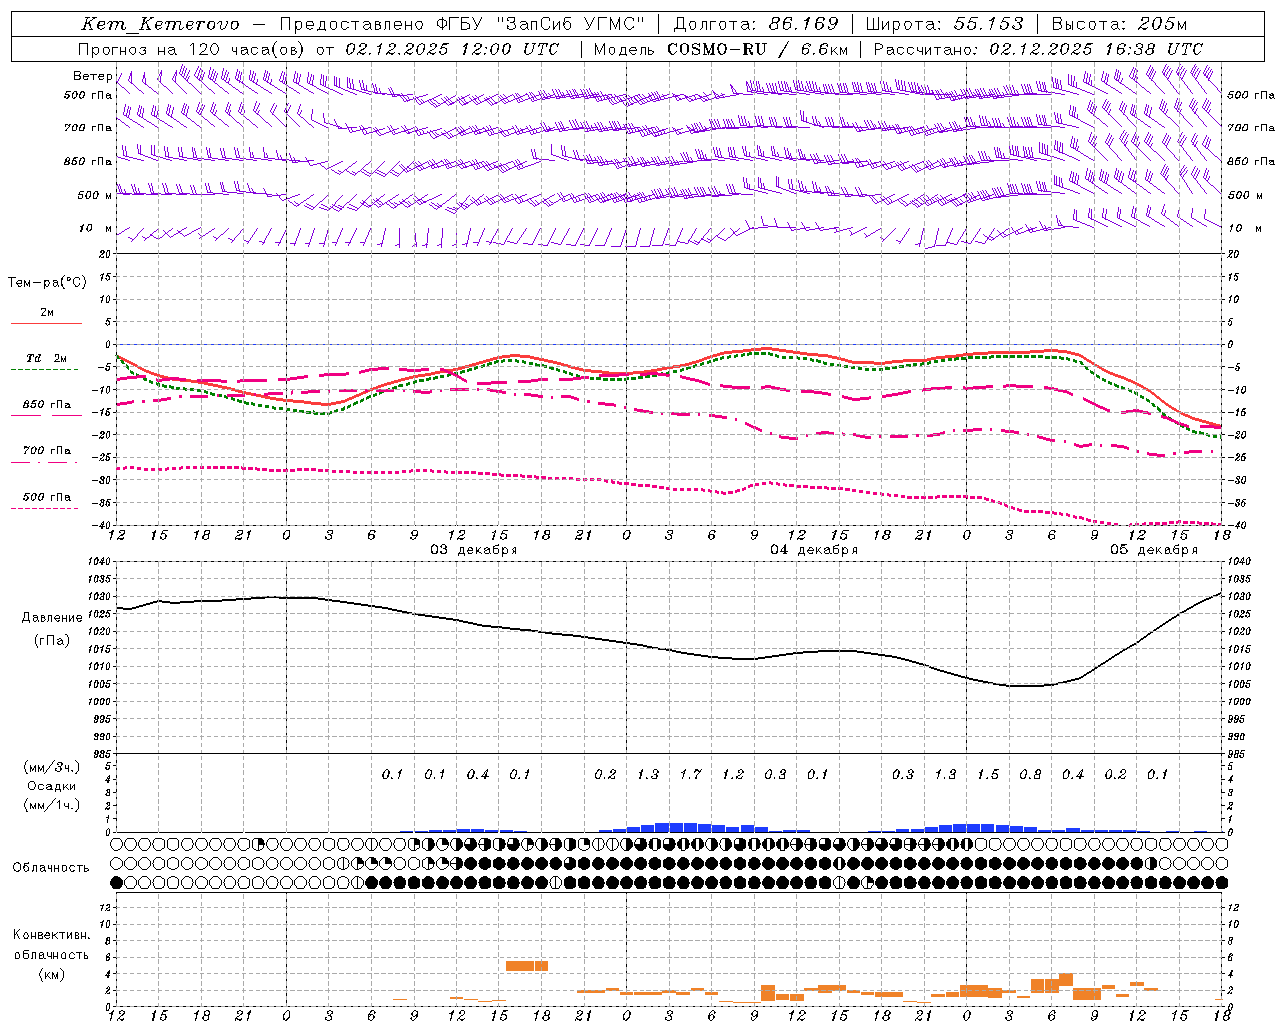
Task: Select the model name COSMO-RU / 6.6км
Action: 757,49
